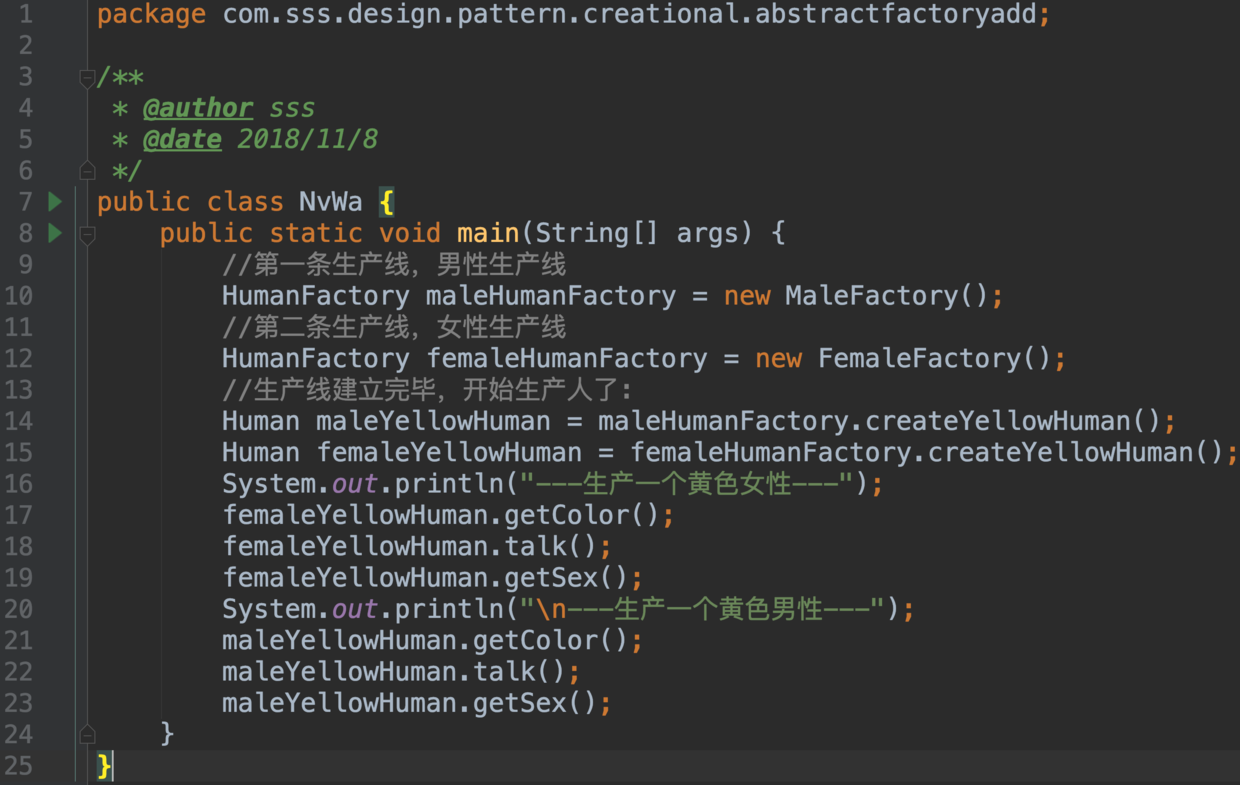Click the variable femaleHumanFactory declared on line 12
This screenshot has height=785, width=1240.
pyautogui.click(x=567, y=358)
